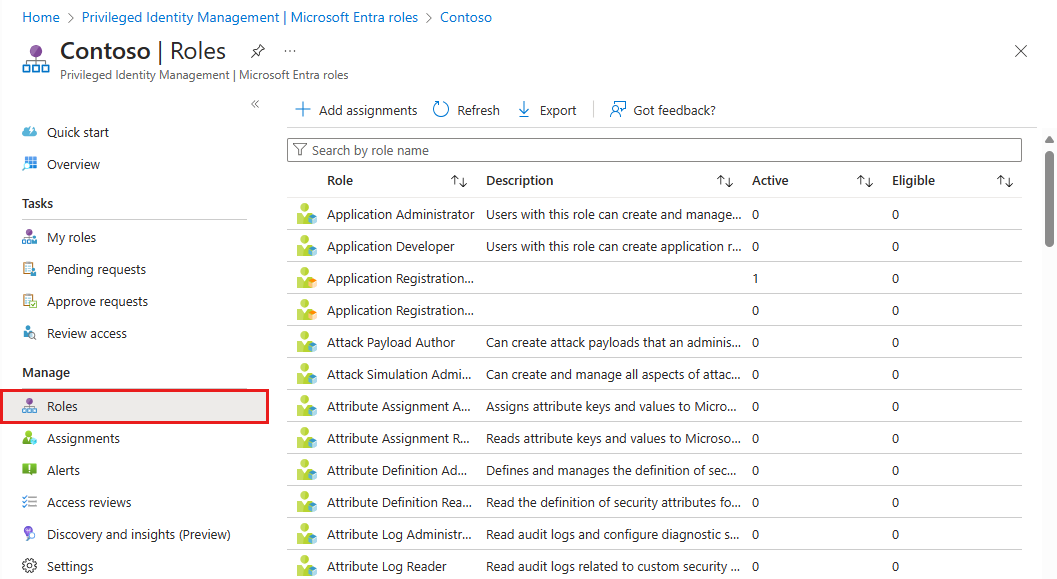Open My roles in the Tasks menu
The image size is (1057, 579).
[x=71, y=237]
